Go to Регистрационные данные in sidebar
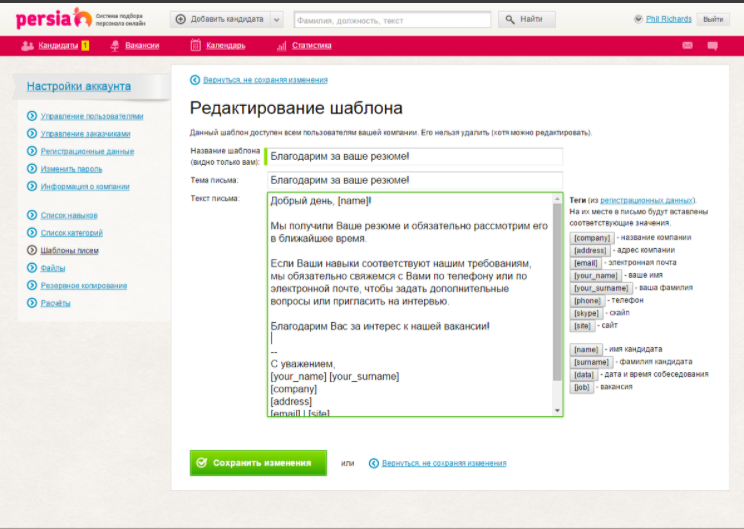 point(87,151)
